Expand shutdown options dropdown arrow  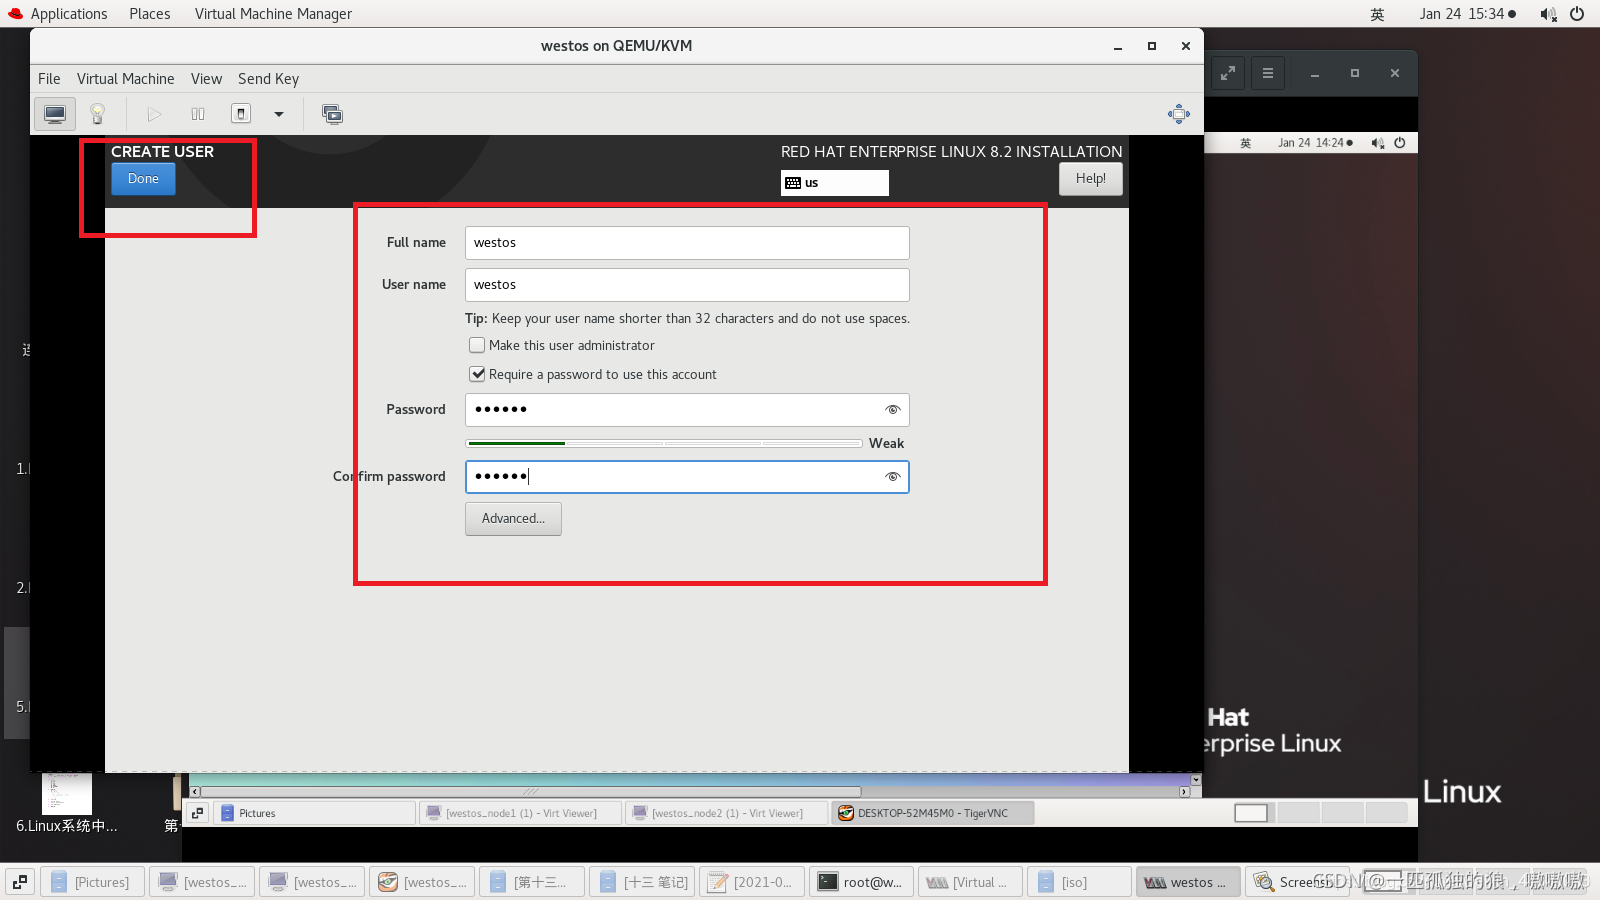279,114
